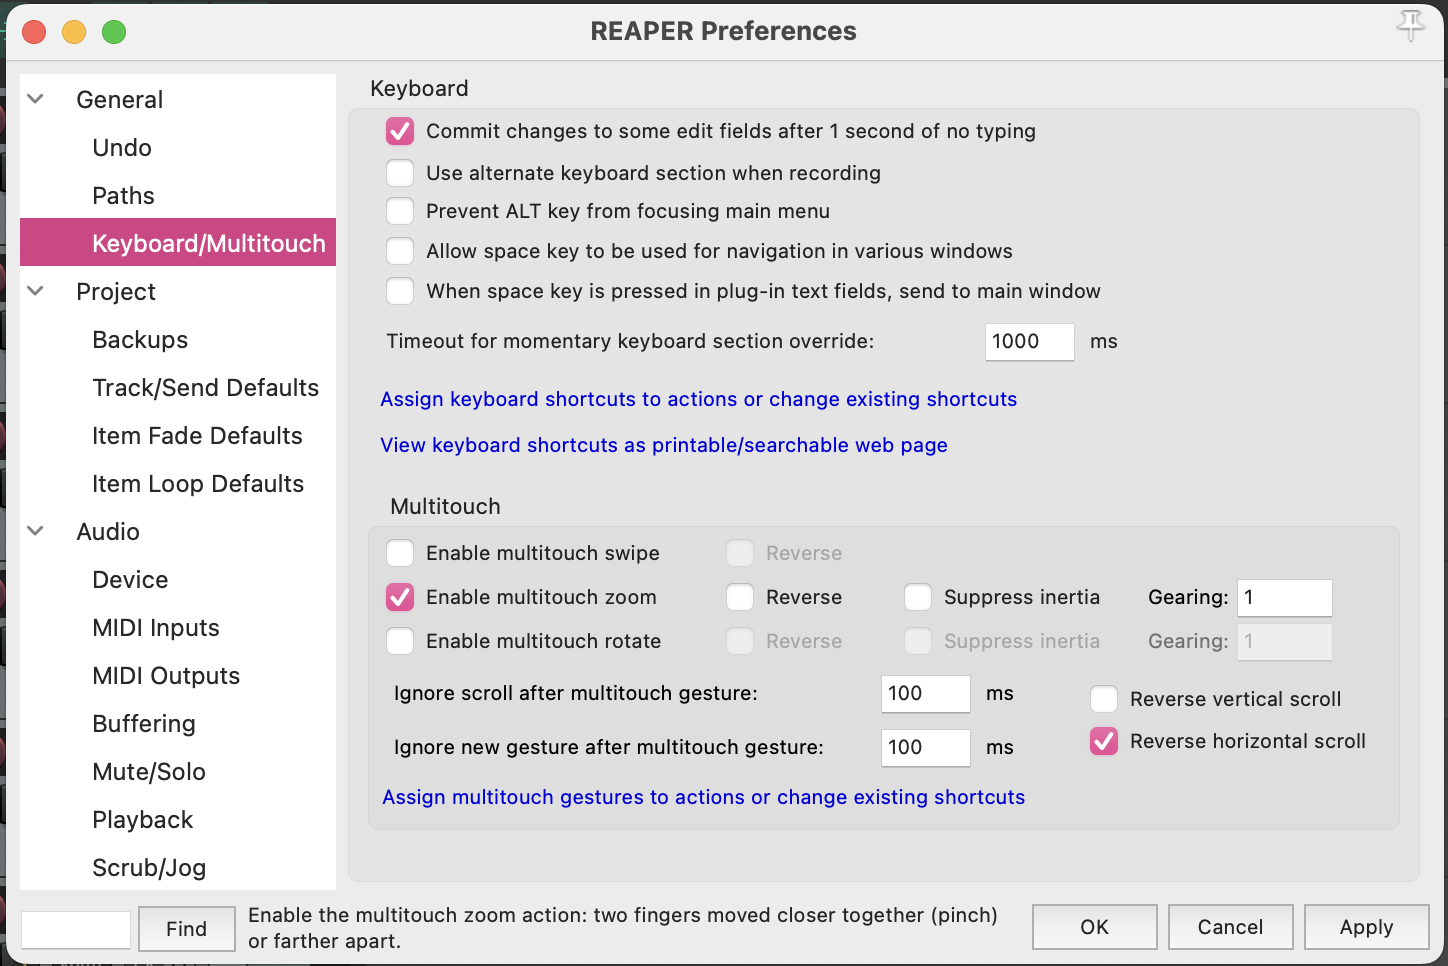The width and height of the screenshot is (1448, 966).
Task: Click the Find button
Action: (x=186, y=928)
